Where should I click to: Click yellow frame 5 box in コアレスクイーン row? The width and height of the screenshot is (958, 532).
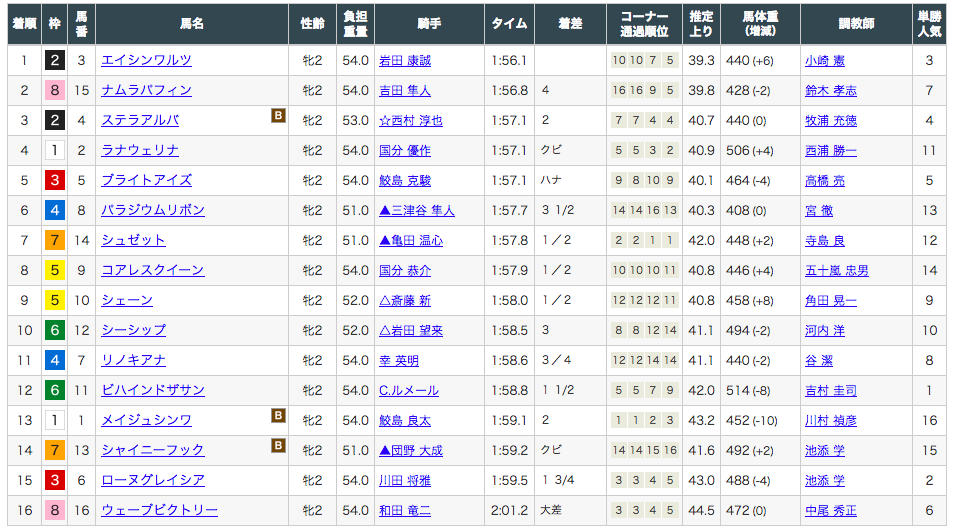pyautogui.click(x=54, y=270)
